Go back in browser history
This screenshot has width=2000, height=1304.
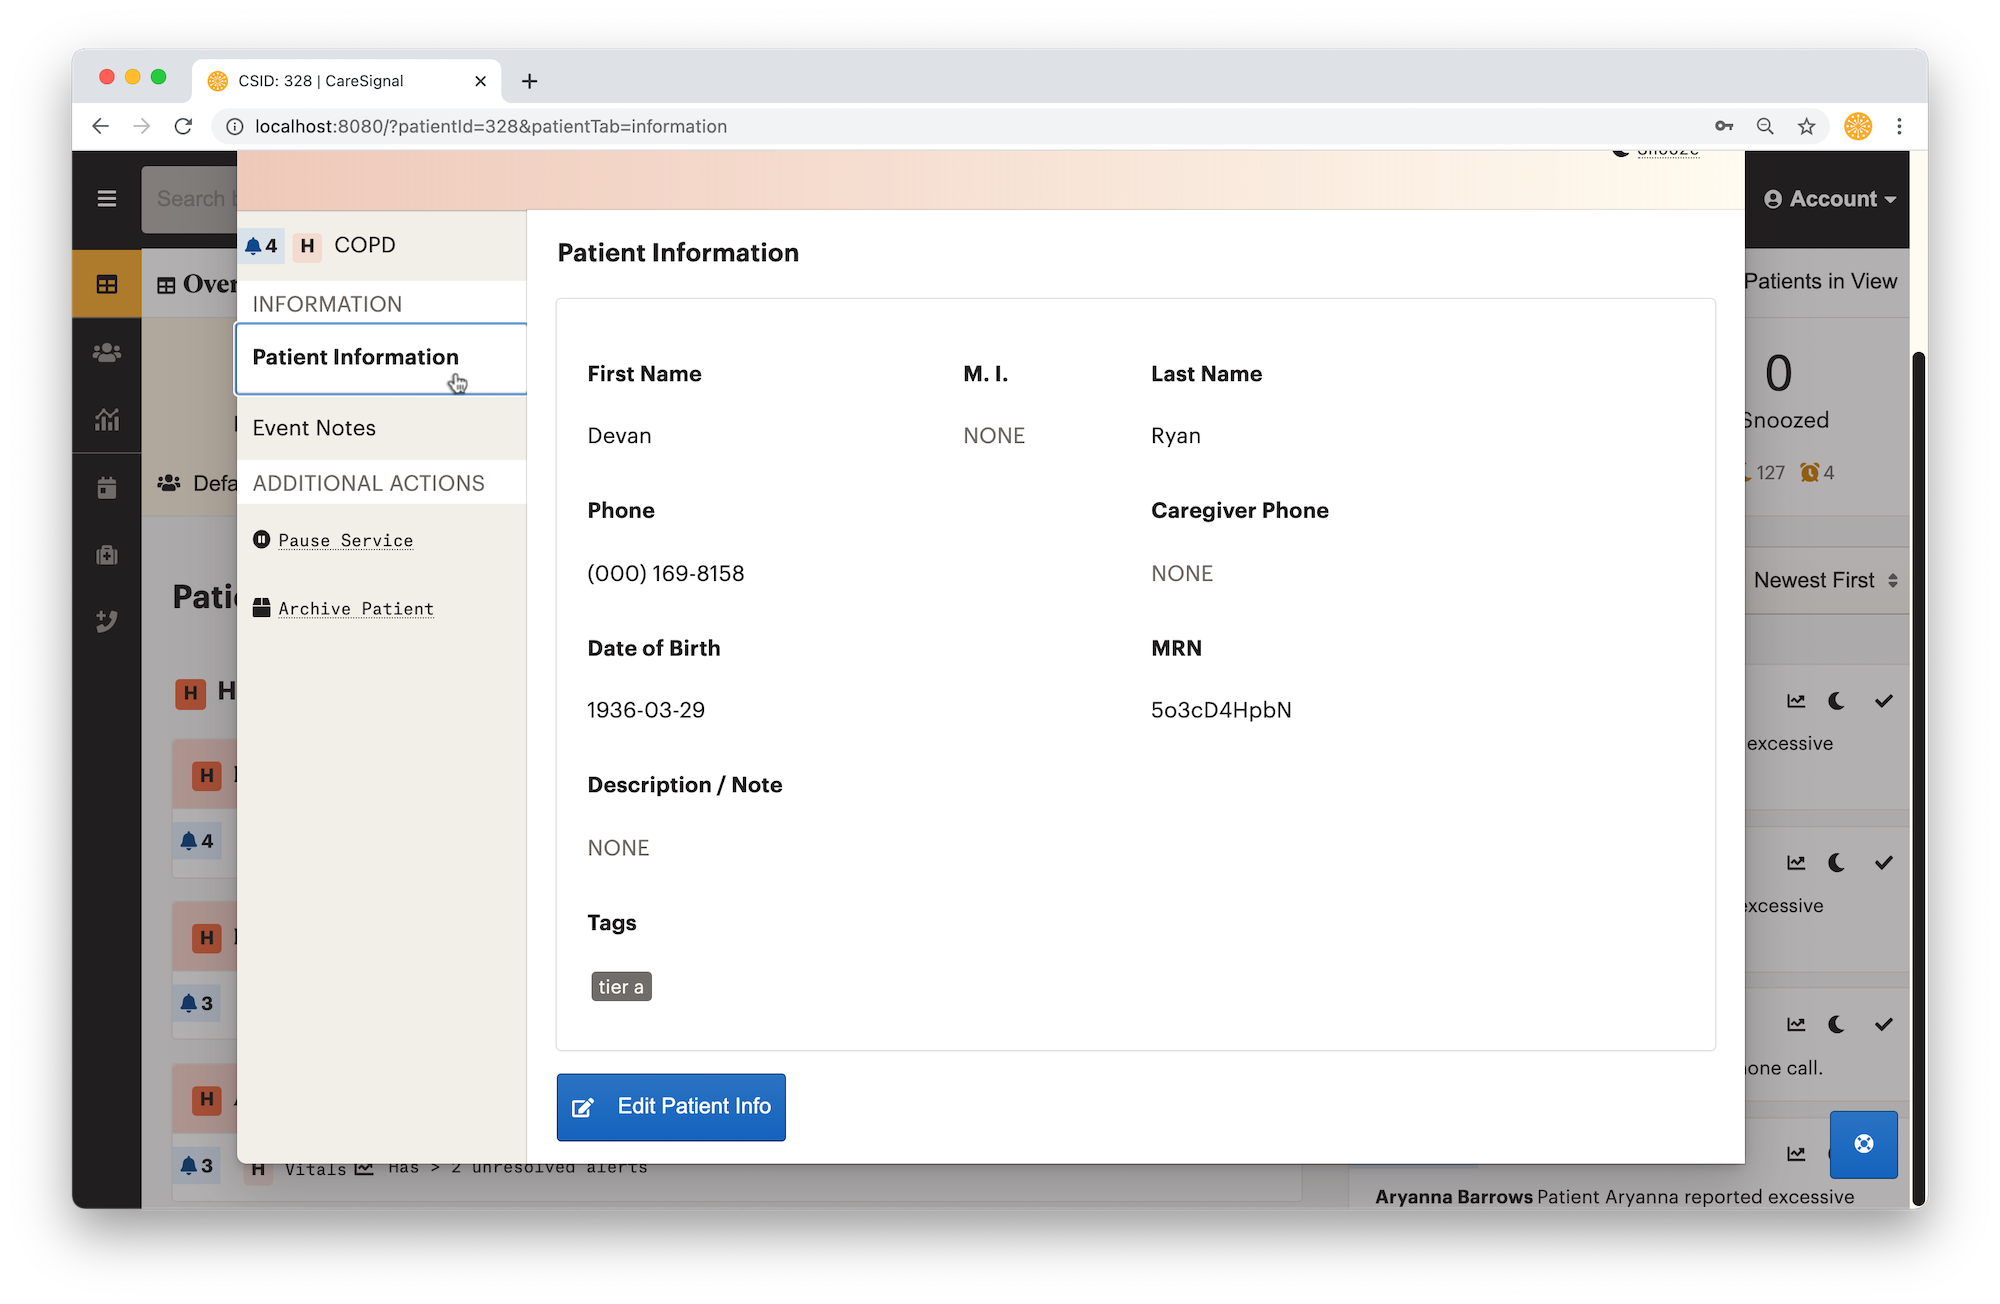click(100, 126)
